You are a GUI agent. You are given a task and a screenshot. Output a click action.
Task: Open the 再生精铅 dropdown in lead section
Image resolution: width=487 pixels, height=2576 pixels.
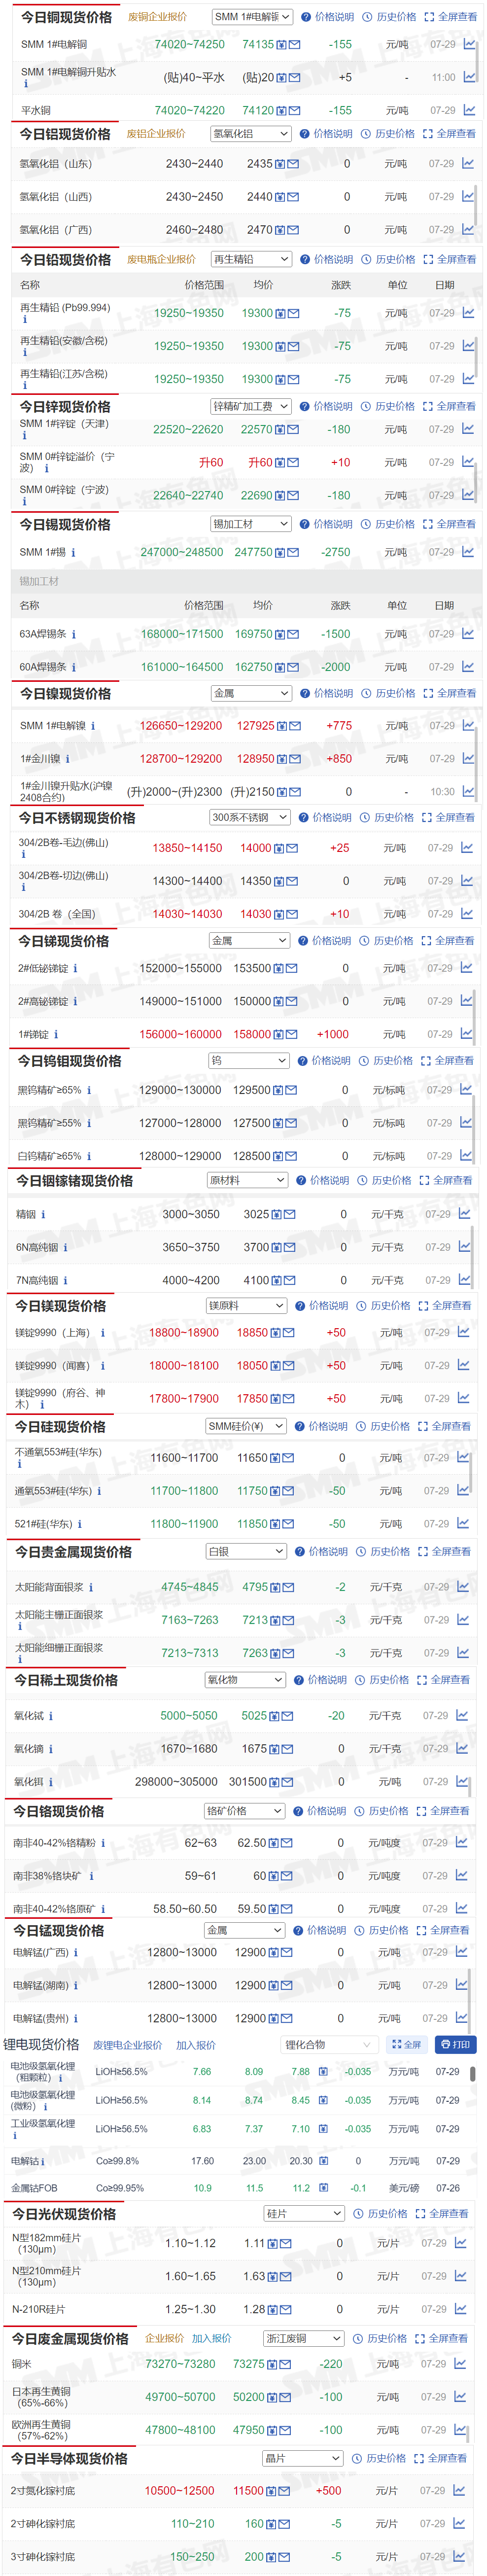(x=251, y=259)
